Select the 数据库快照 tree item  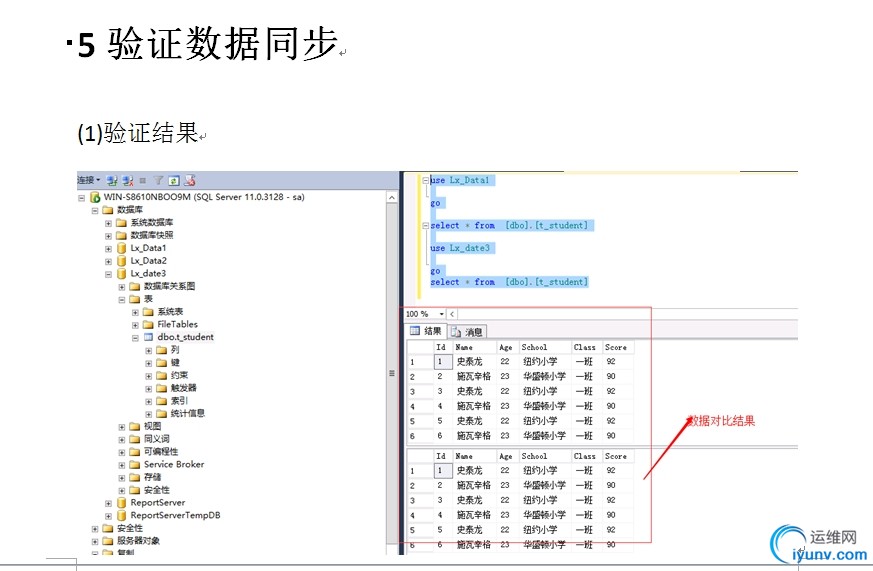(152, 235)
